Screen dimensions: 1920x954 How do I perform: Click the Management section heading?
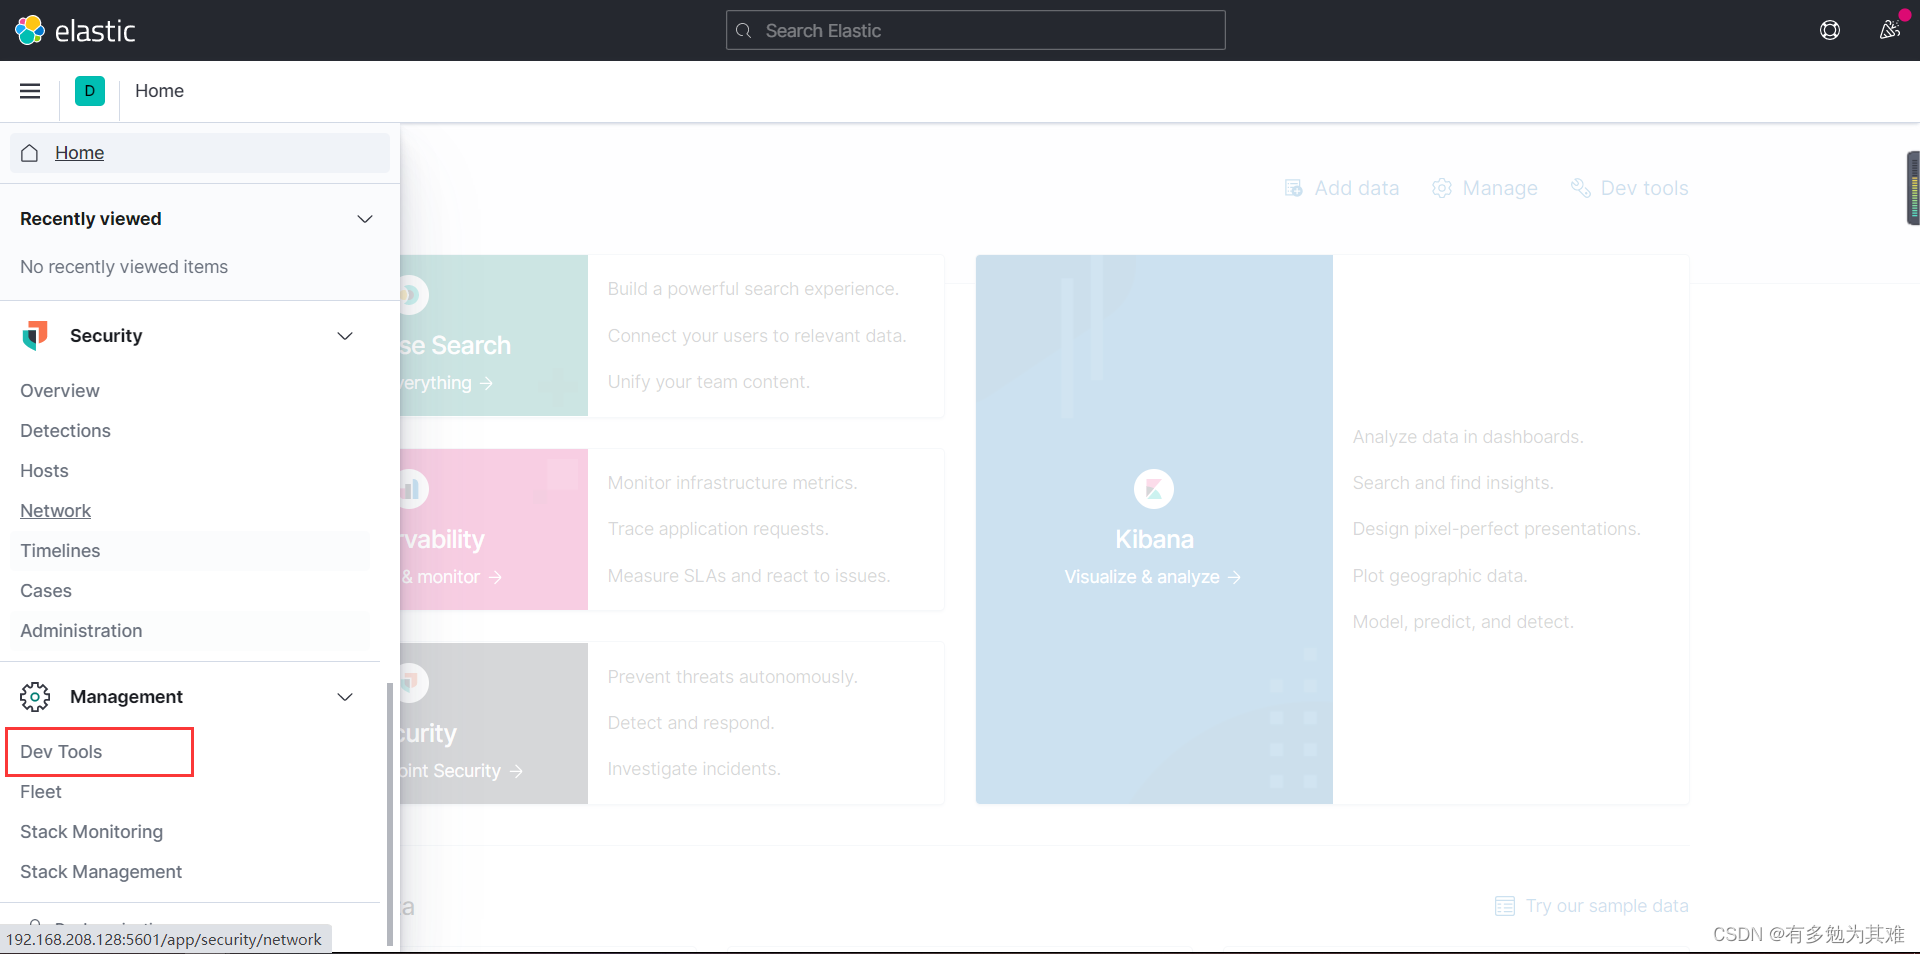tap(126, 697)
